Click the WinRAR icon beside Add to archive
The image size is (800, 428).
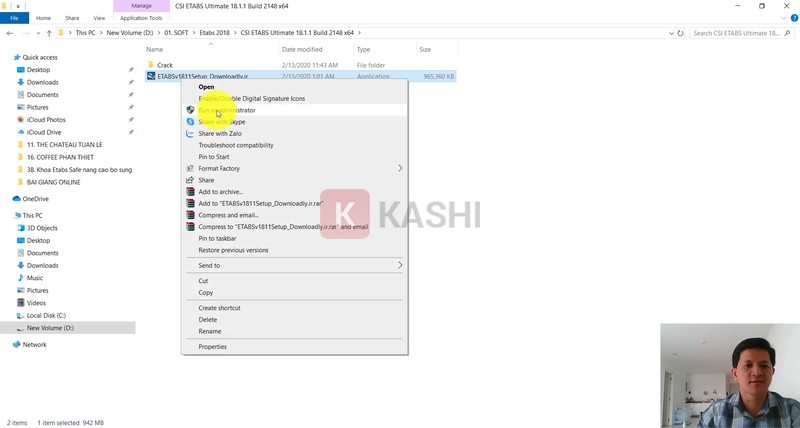coord(190,192)
